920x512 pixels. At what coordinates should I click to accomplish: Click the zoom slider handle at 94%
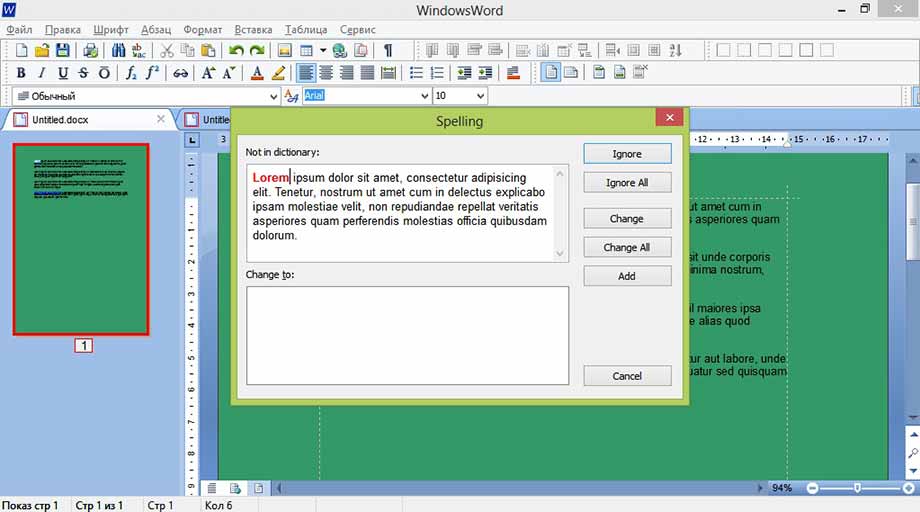point(857,488)
